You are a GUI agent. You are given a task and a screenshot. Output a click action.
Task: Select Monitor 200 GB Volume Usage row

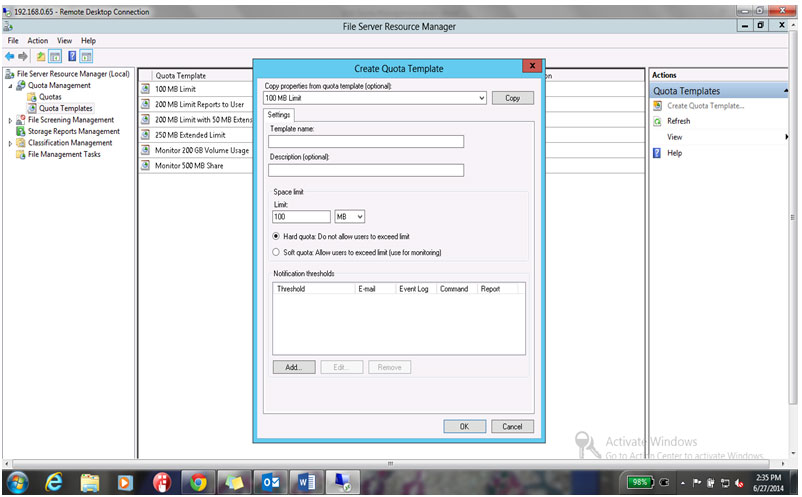click(202, 150)
